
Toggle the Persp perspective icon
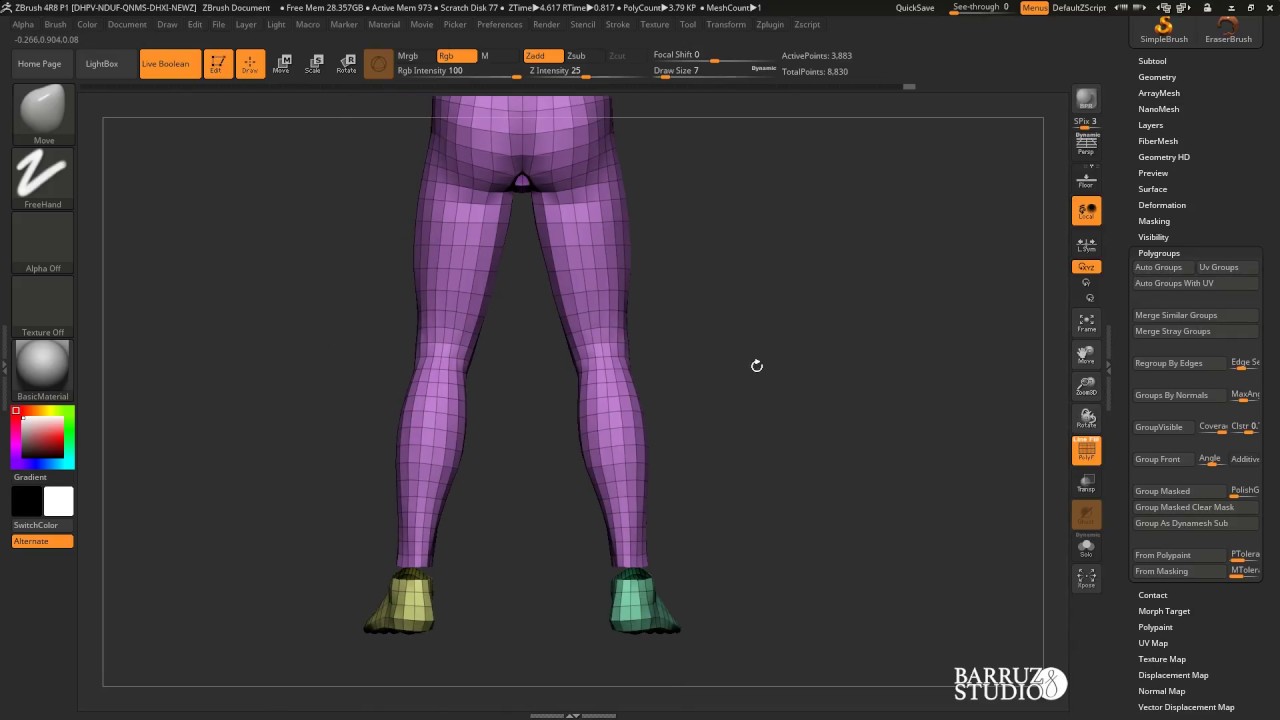tap(1086, 144)
